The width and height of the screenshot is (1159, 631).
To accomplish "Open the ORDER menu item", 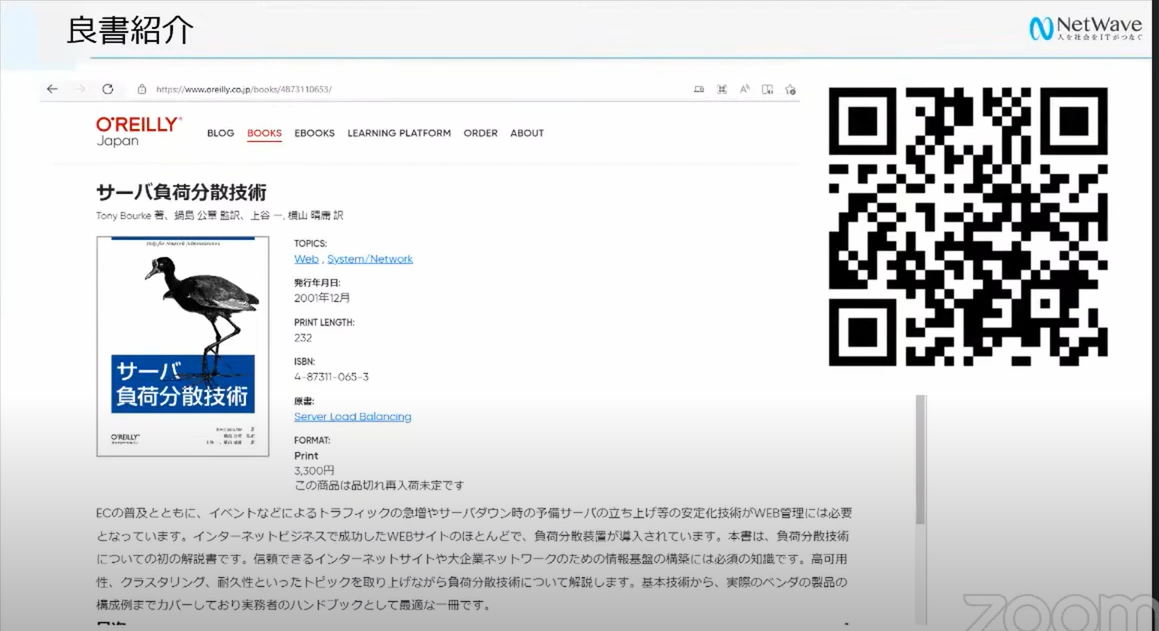I will [480, 133].
